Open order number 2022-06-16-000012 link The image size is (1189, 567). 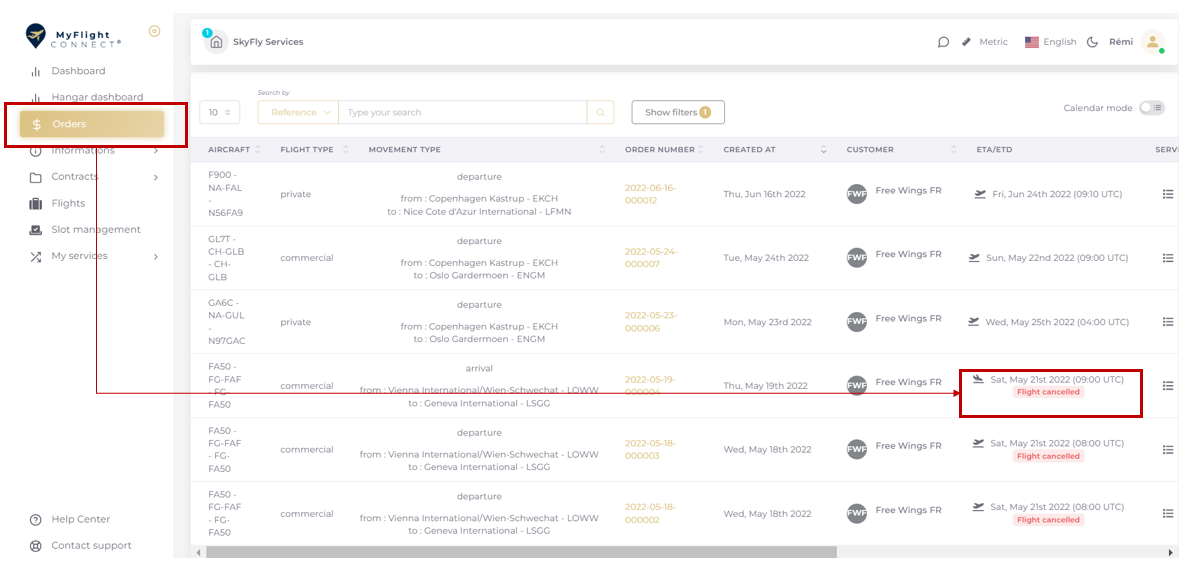[650, 194]
